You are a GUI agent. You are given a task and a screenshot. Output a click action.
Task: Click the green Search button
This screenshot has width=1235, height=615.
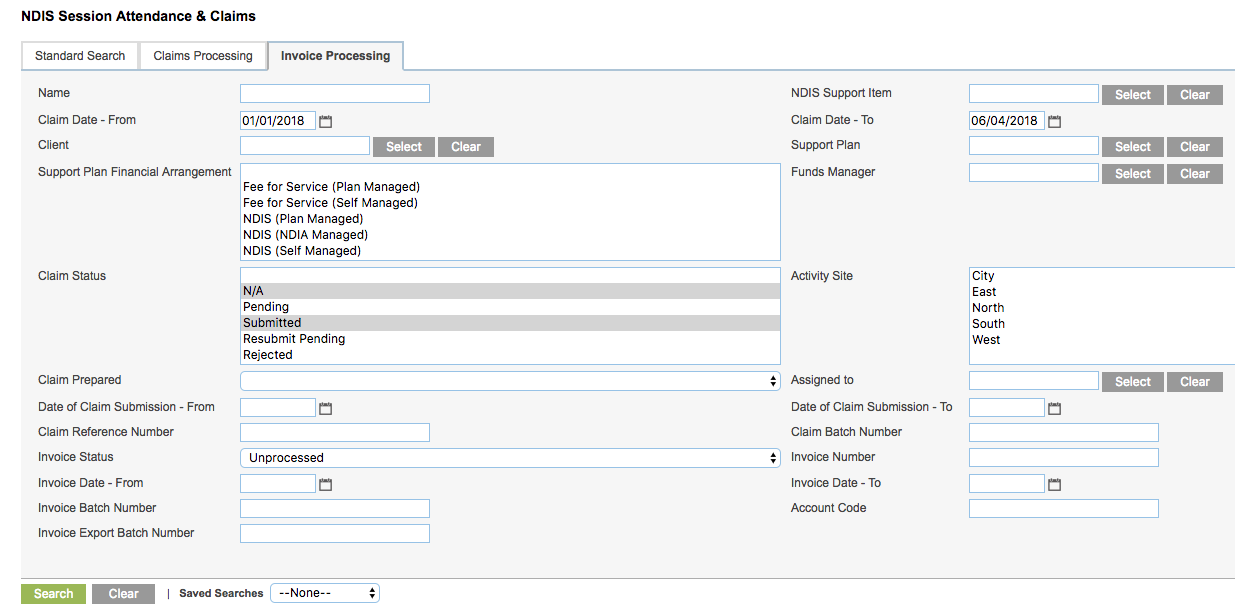coord(53,594)
